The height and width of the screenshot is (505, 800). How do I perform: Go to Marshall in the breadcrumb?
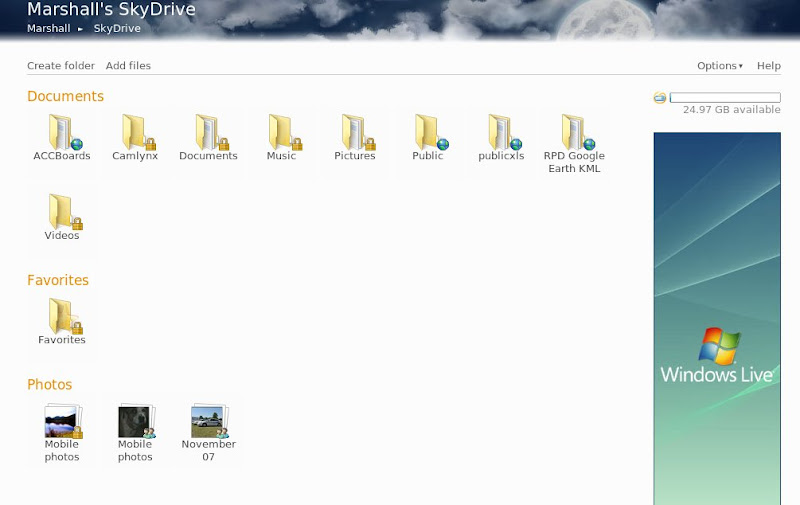48,29
